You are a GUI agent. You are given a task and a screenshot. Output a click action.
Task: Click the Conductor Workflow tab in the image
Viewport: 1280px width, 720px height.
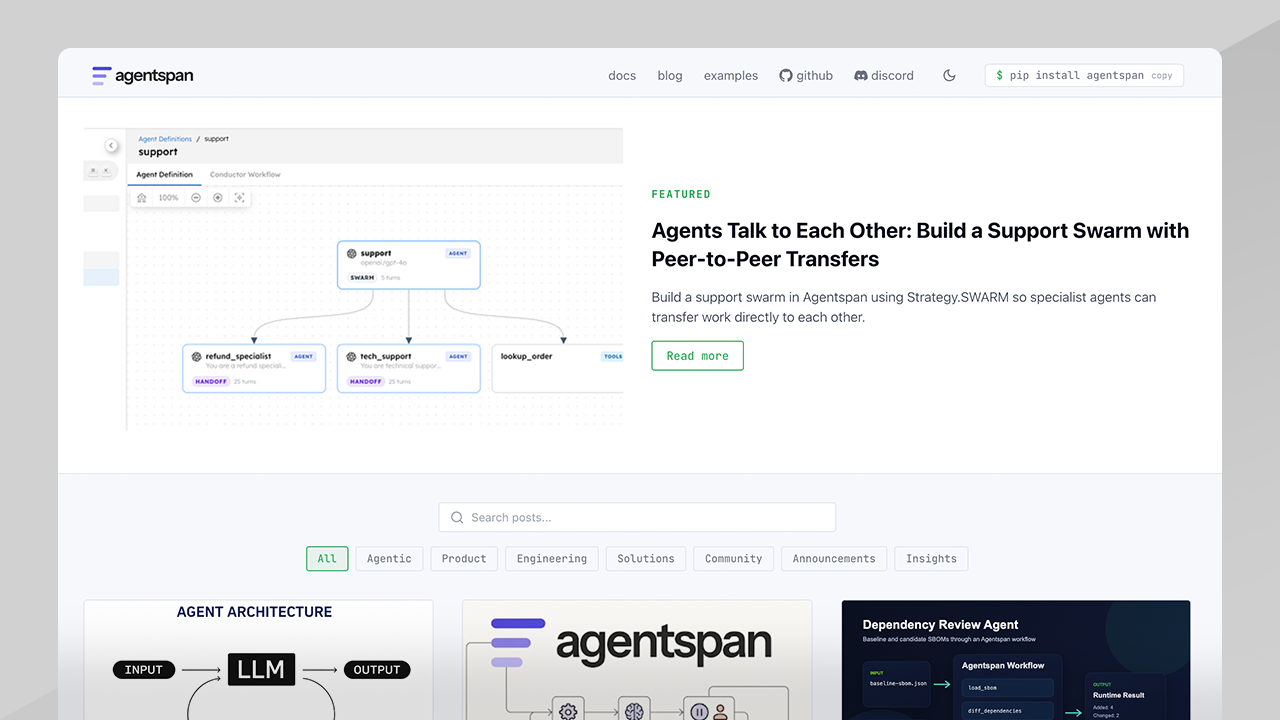click(245, 174)
